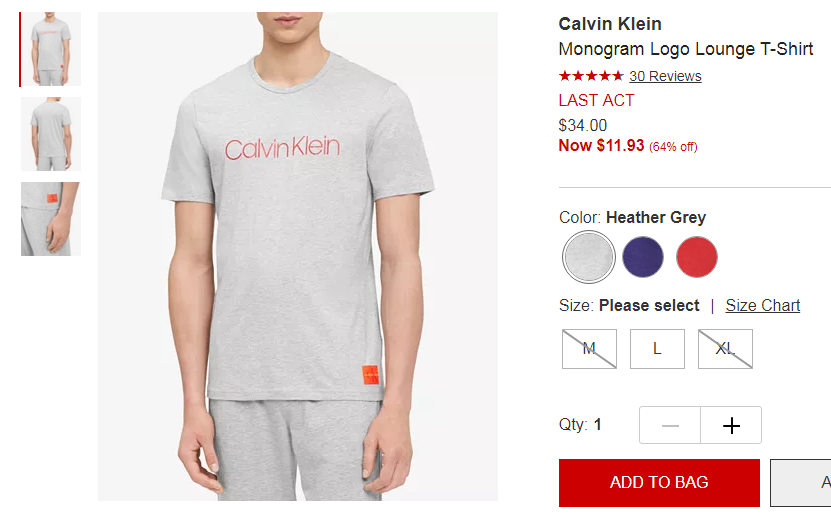
Task: Select the front view thumbnail
Action: point(51,49)
